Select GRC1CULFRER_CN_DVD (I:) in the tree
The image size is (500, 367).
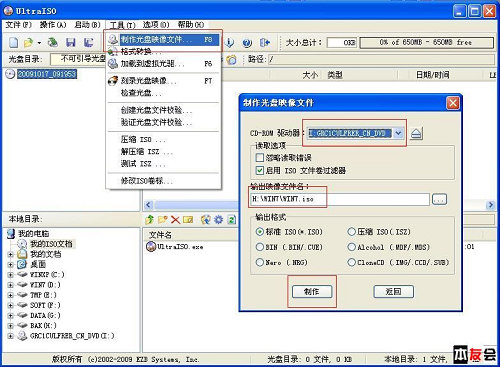72,336
